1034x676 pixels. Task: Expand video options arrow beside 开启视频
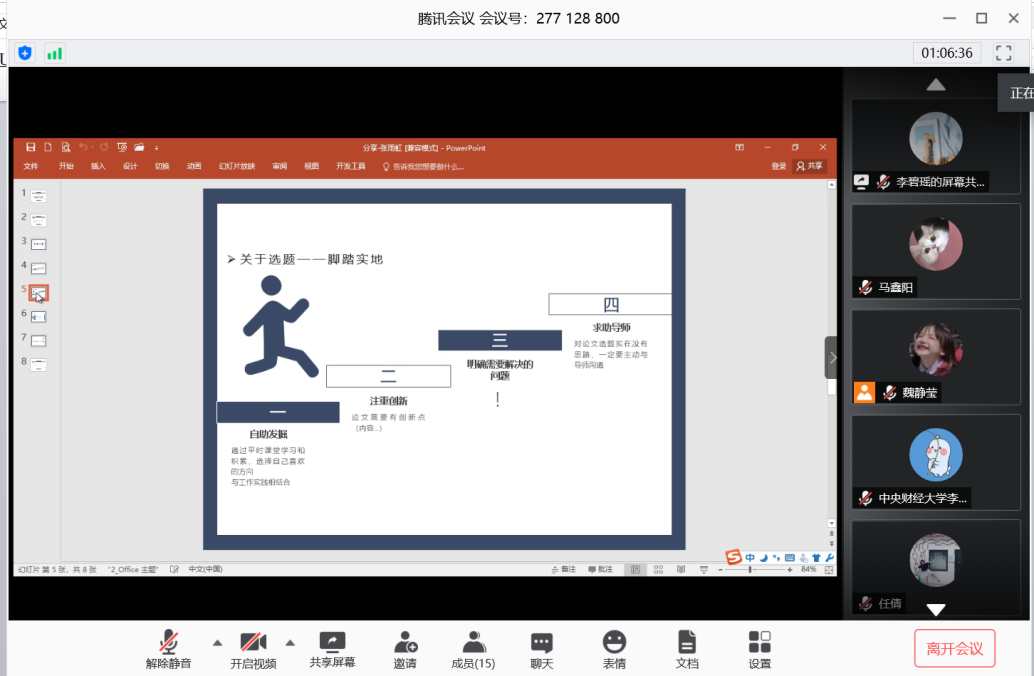coord(291,642)
